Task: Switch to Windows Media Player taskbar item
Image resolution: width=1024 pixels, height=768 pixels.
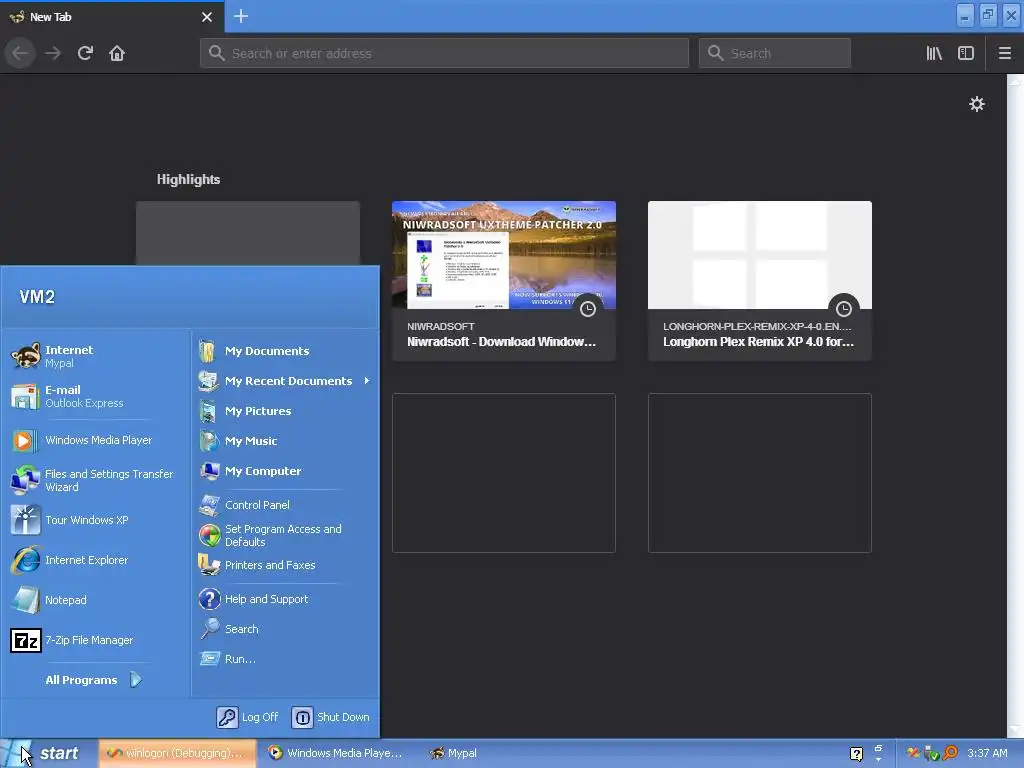Action: (x=335, y=753)
